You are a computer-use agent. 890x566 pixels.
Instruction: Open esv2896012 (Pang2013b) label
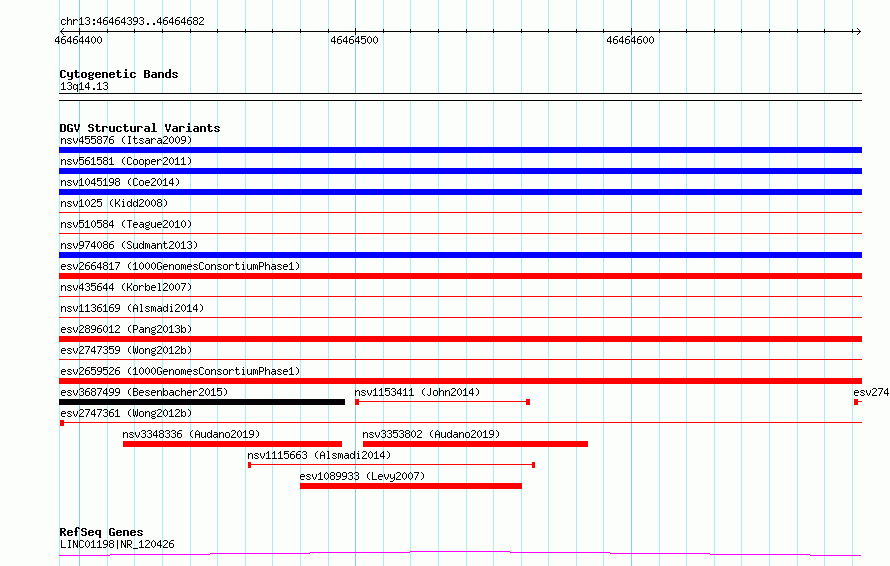[x=126, y=329]
